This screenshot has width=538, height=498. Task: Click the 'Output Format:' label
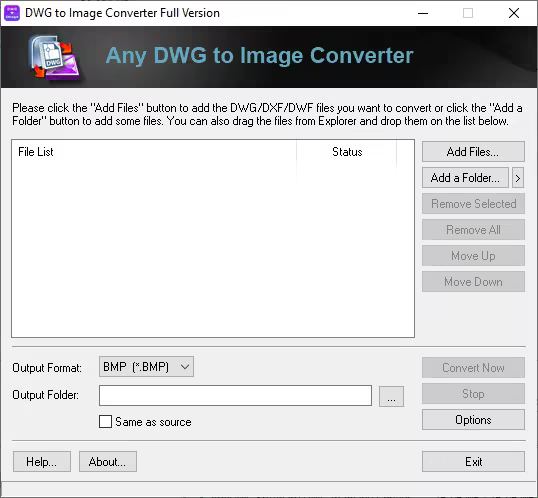coord(47,368)
